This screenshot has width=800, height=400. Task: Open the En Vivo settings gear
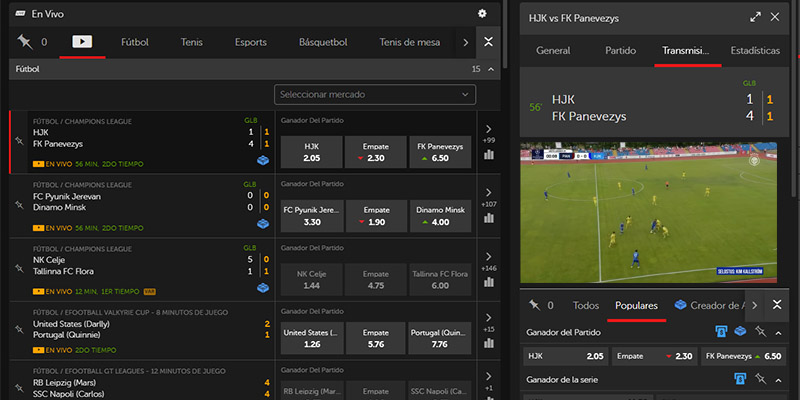coord(482,14)
